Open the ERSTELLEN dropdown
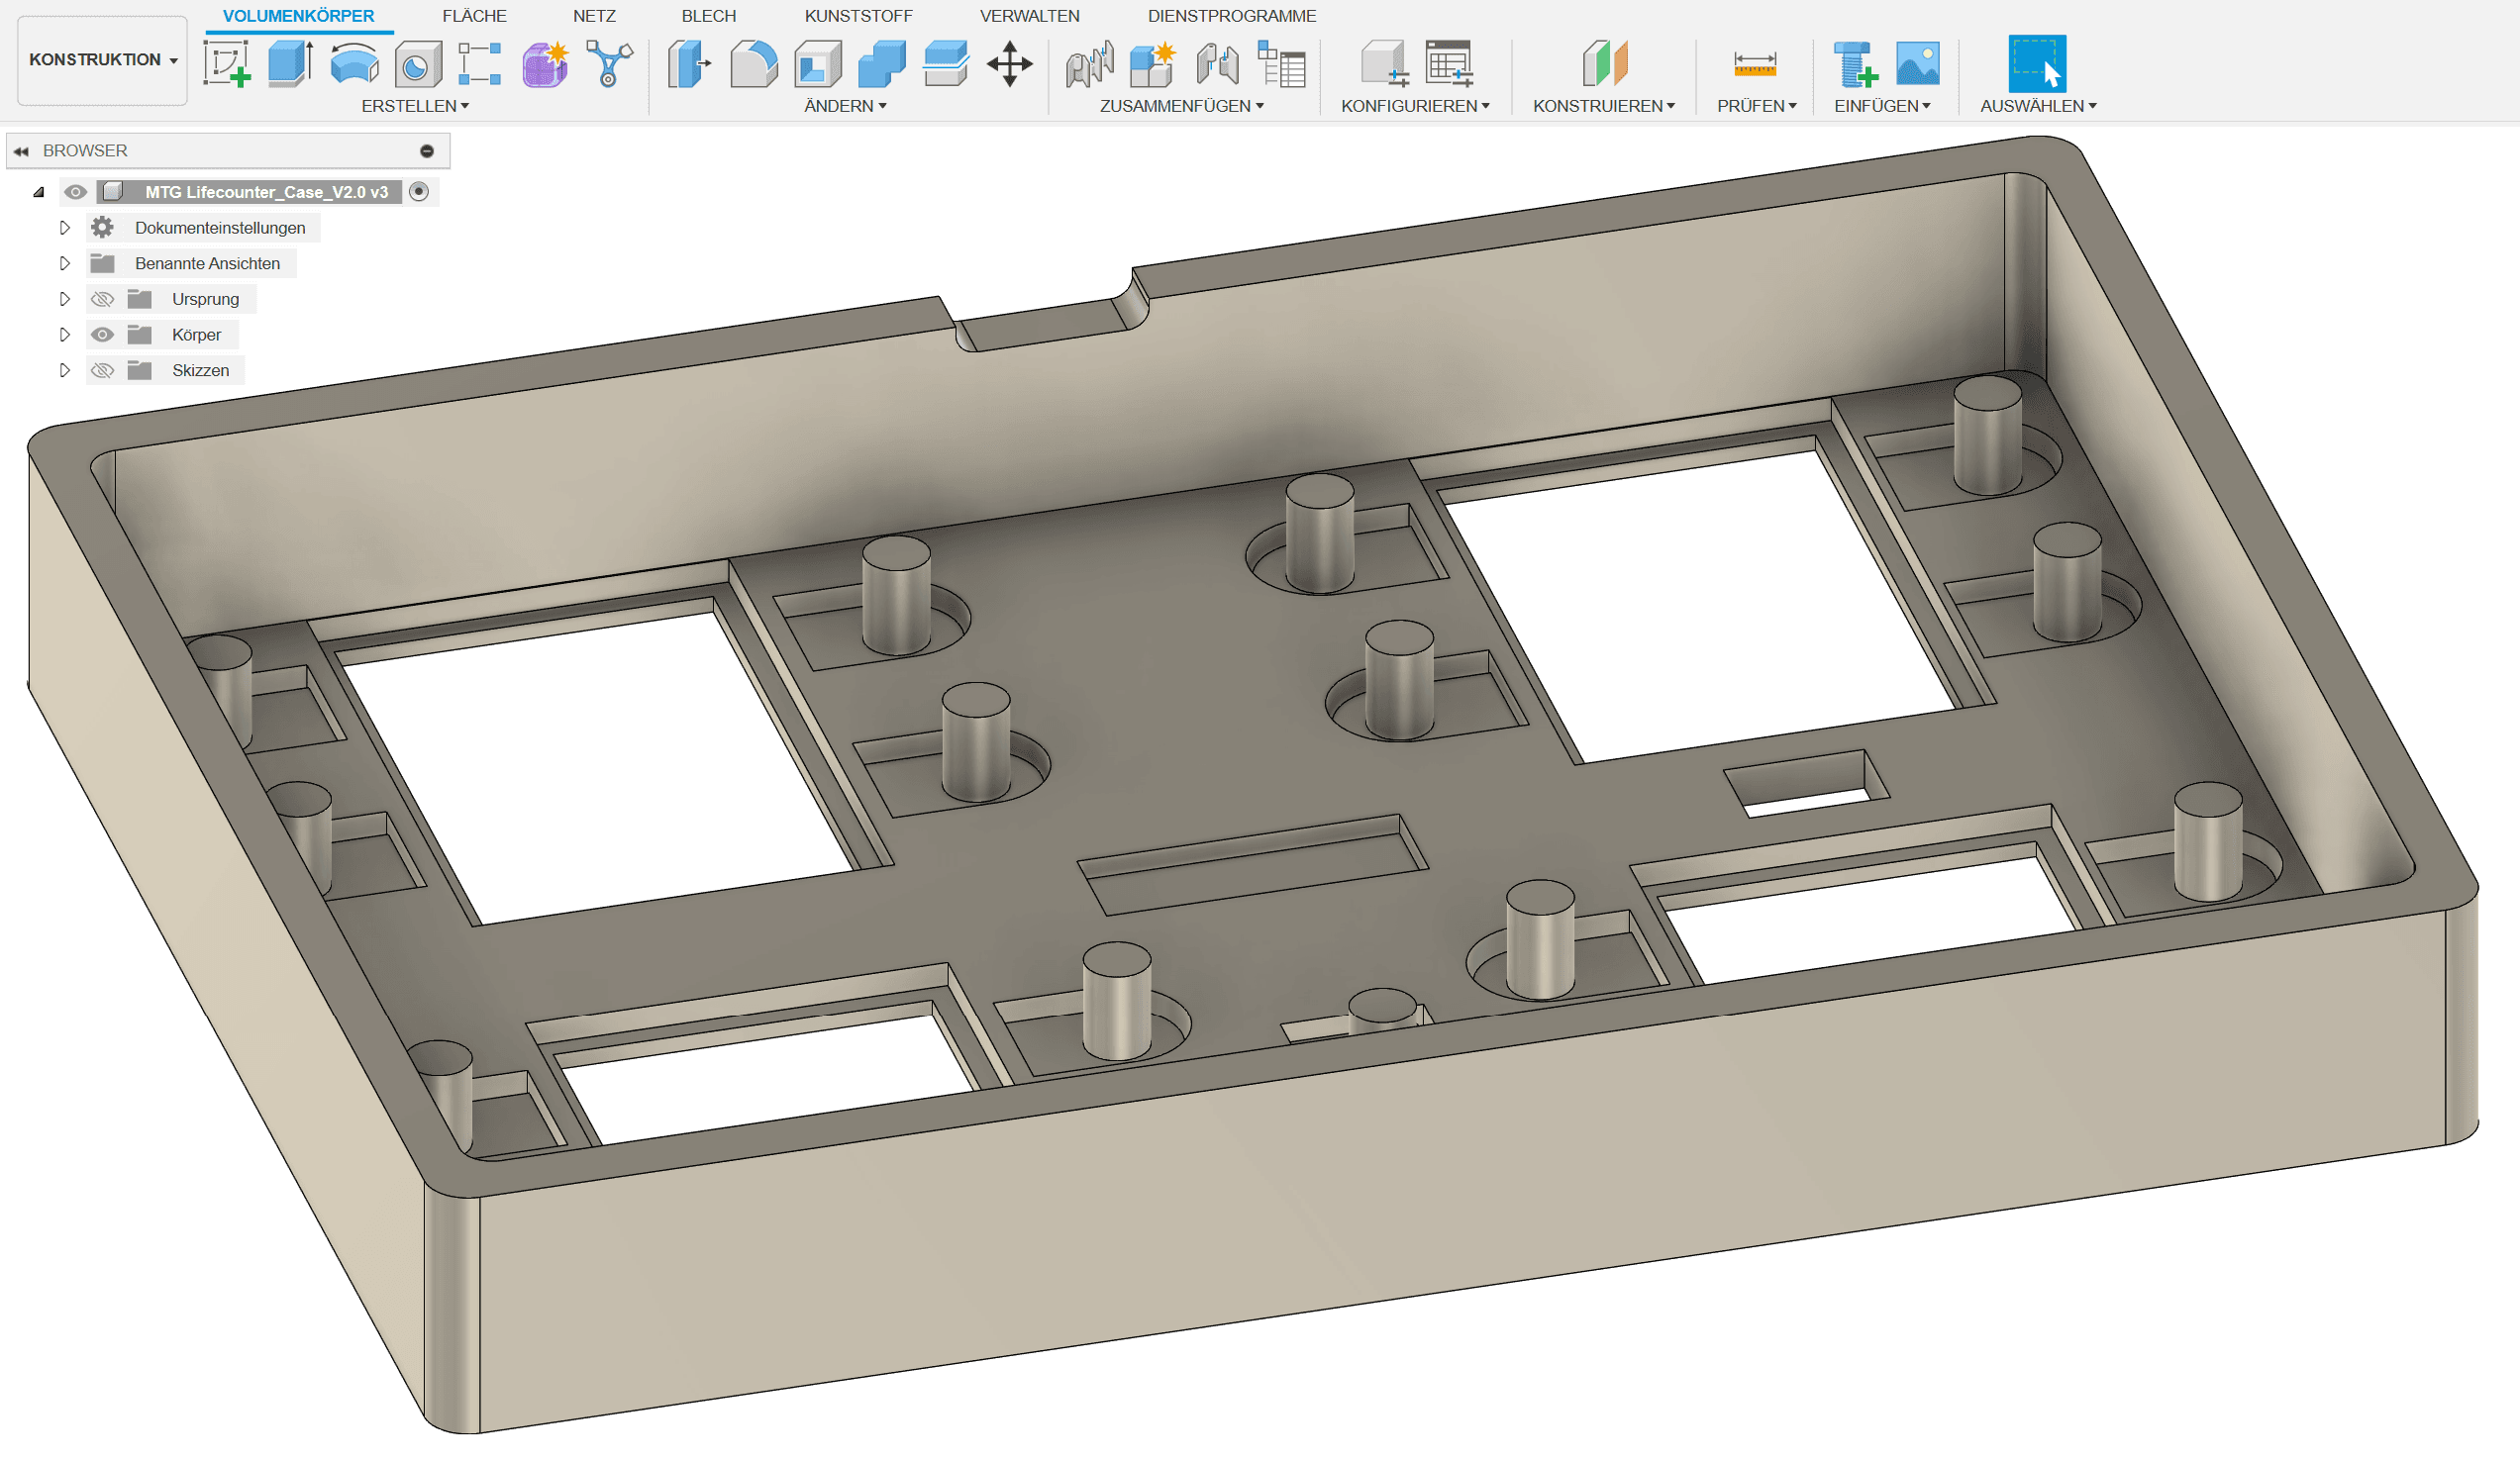This screenshot has height=1462, width=2520. coord(413,105)
